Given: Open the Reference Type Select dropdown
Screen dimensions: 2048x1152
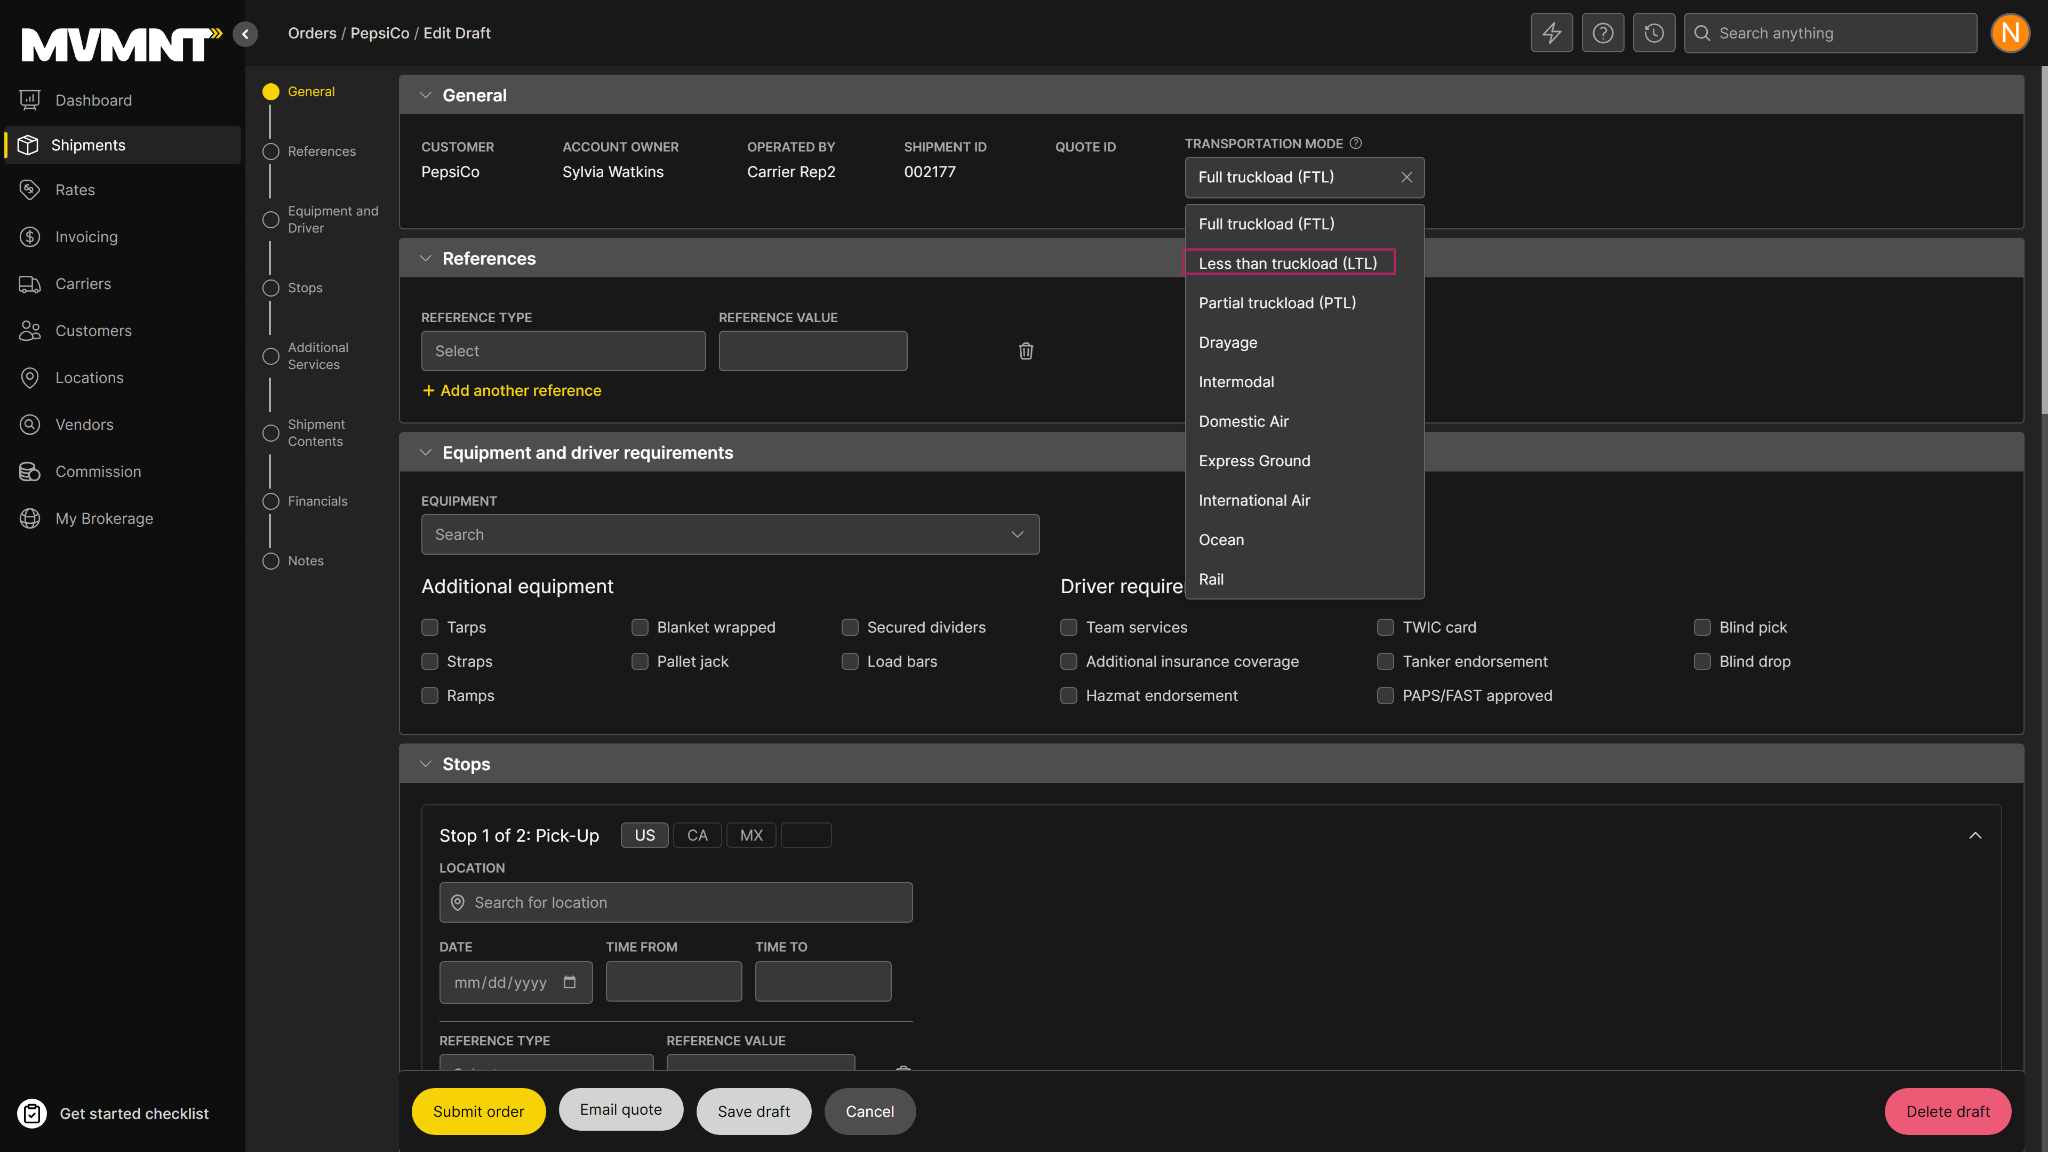Looking at the screenshot, I should click(x=563, y=351).
